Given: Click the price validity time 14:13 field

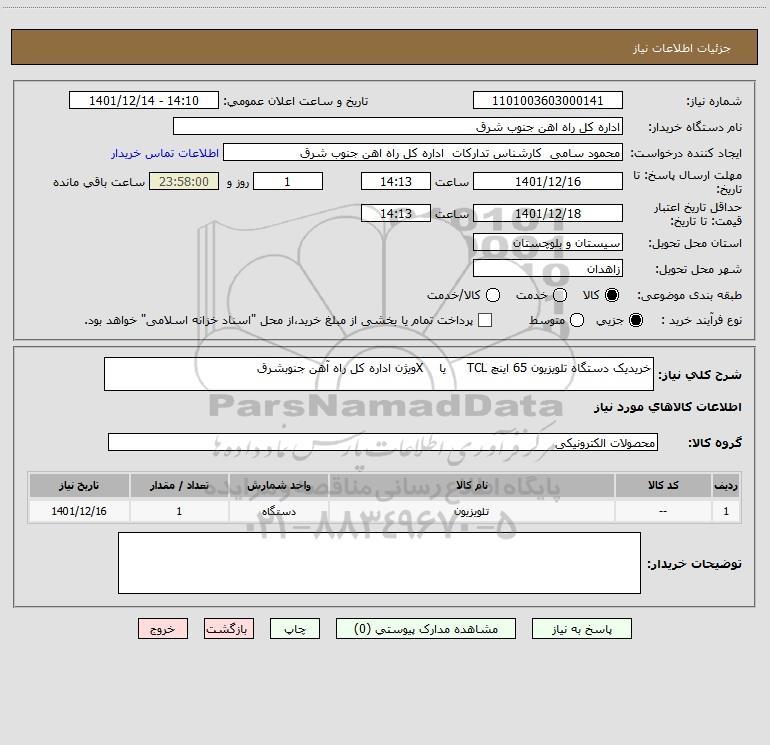Looking at the screenshot, I should (396, 214).
